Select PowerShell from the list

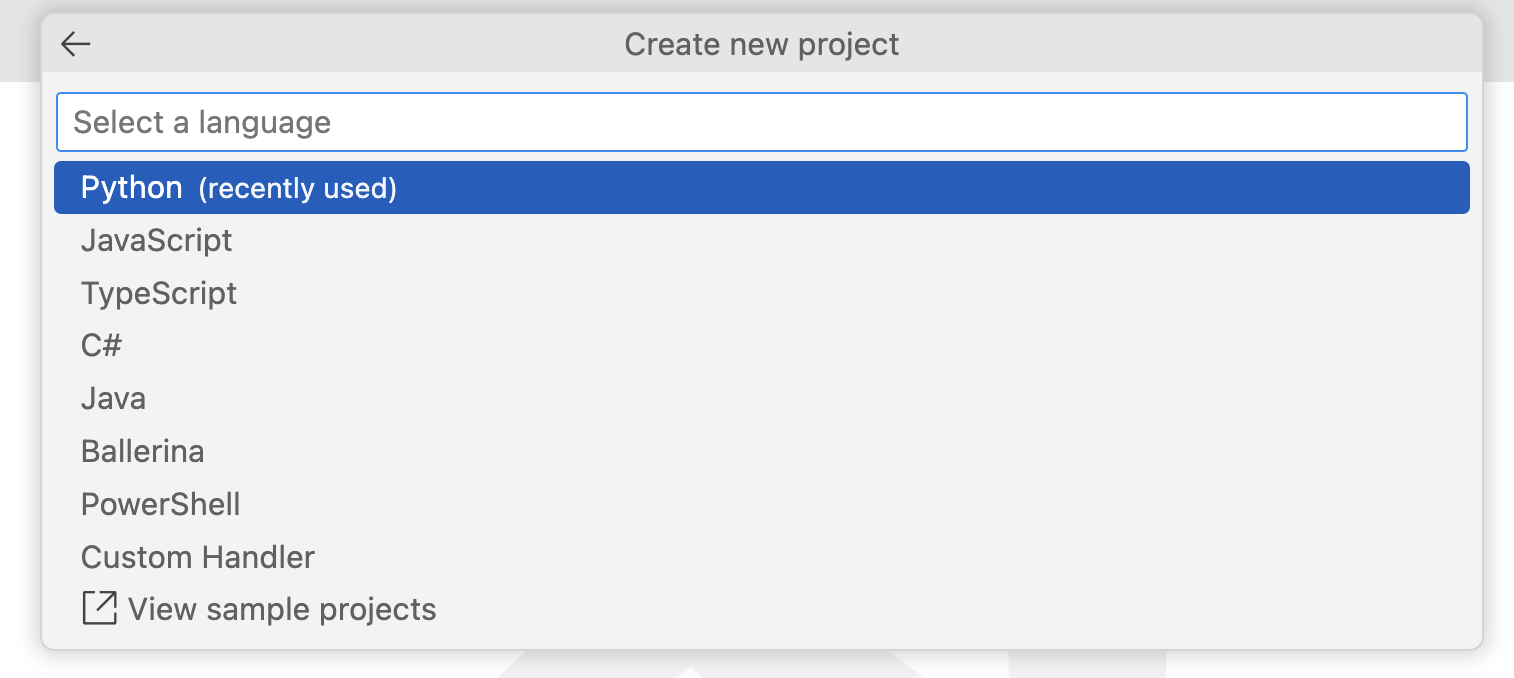point(160,504)
